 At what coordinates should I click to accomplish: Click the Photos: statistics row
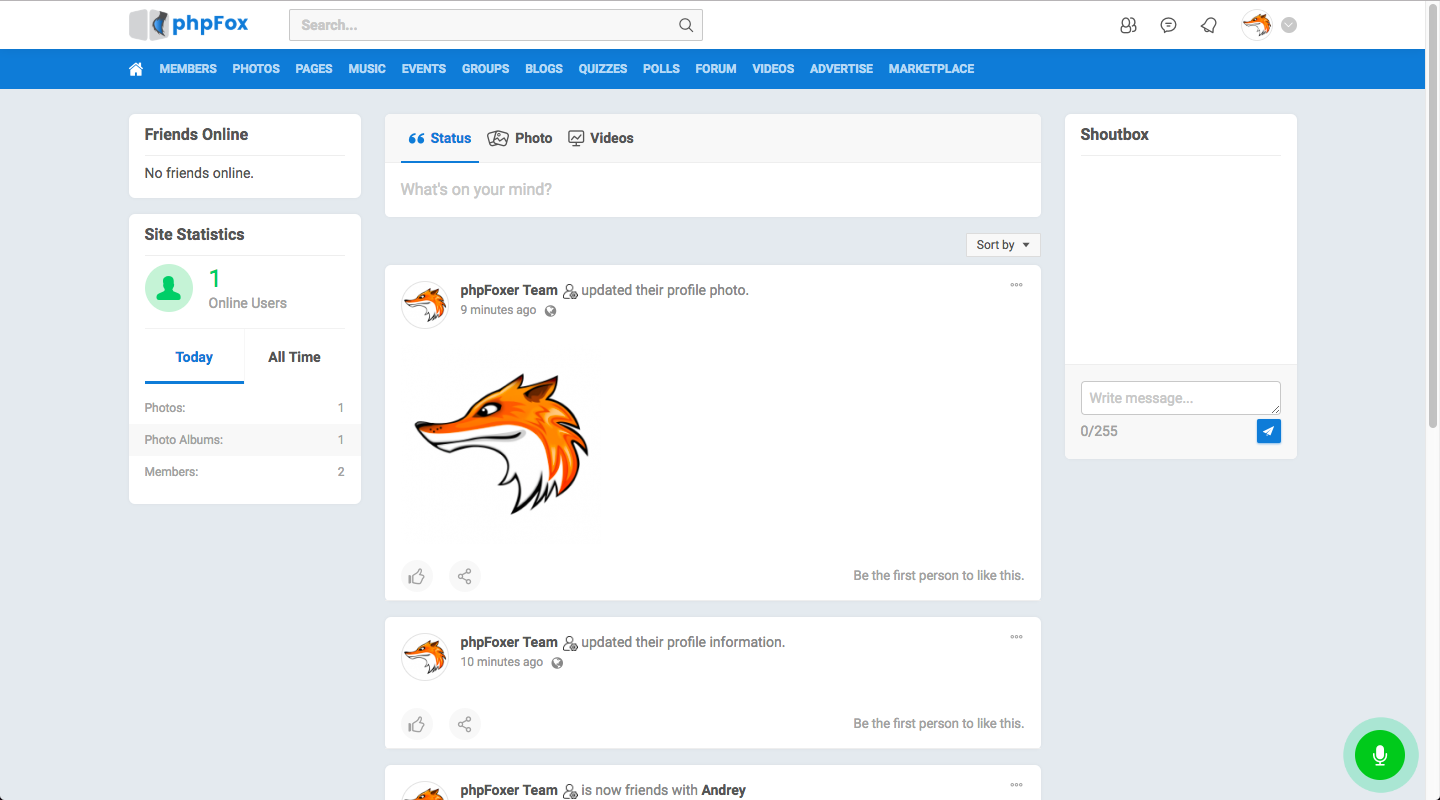pos(245,408)
